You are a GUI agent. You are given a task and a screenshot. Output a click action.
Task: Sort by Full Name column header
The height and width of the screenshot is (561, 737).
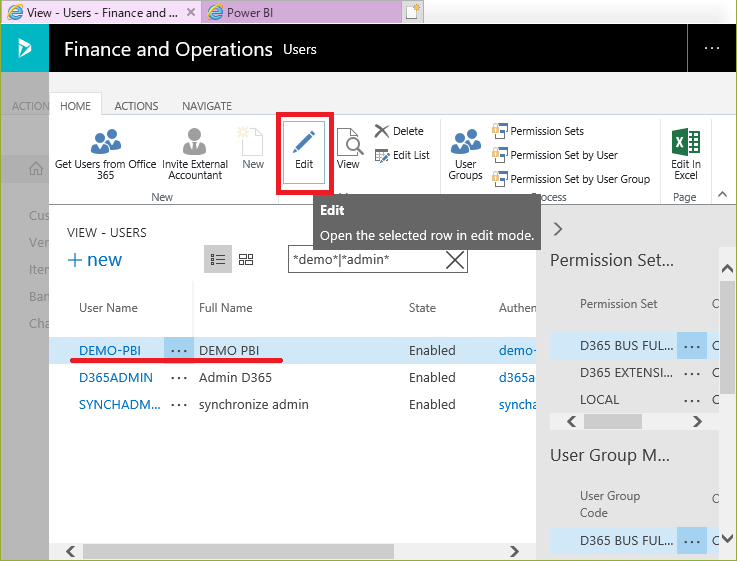pyautogui.click(x=226, y=308)
